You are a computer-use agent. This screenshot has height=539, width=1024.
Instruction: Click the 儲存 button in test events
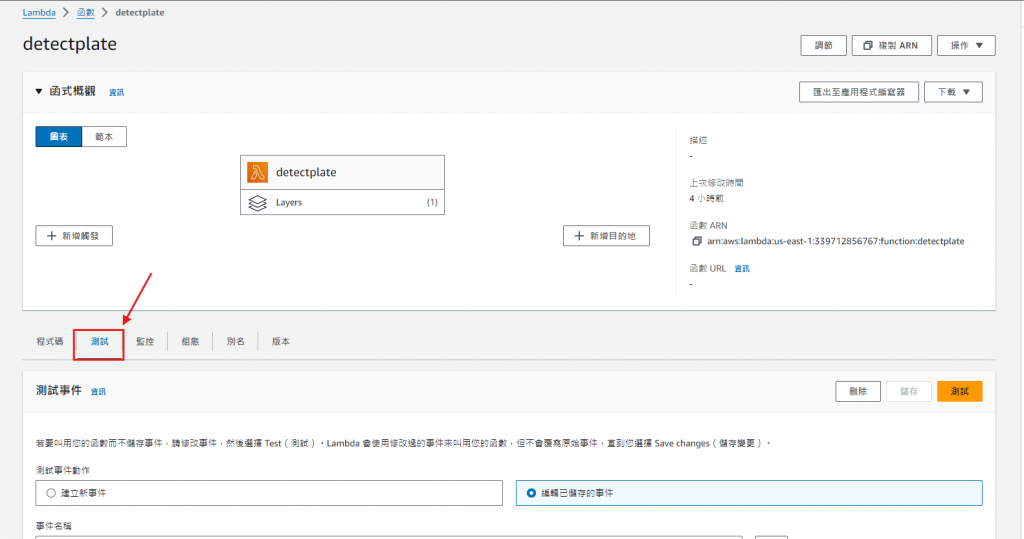click(x=908, y=391)
